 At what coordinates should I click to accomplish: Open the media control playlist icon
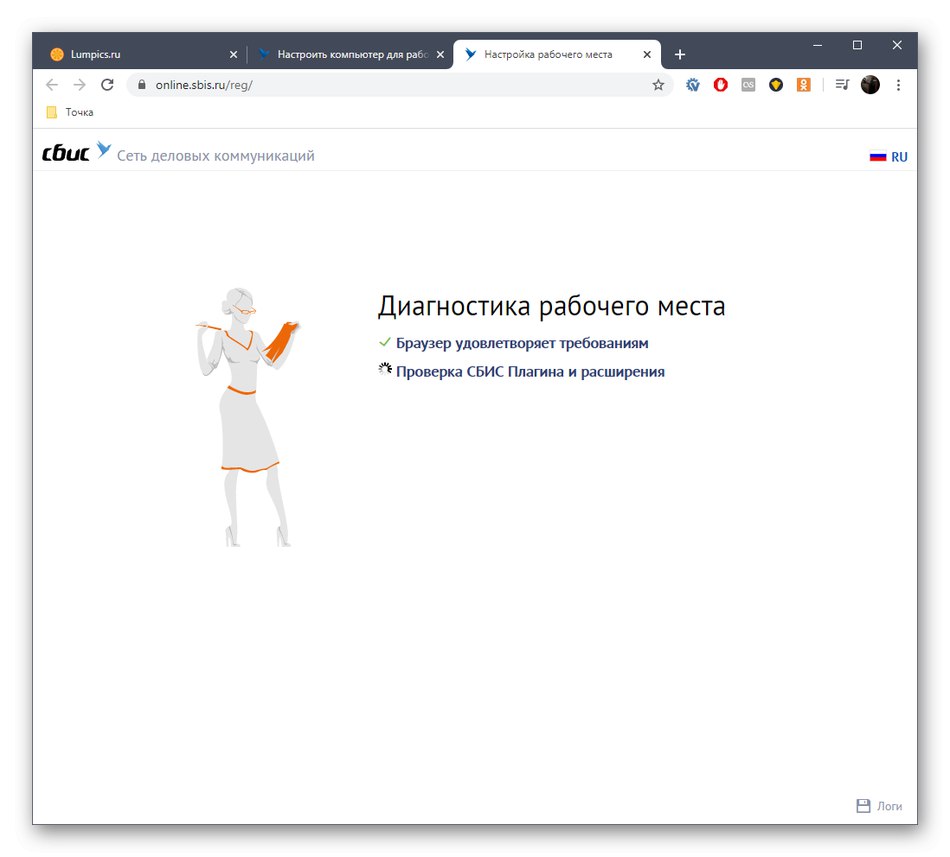[x=842, y=85]
